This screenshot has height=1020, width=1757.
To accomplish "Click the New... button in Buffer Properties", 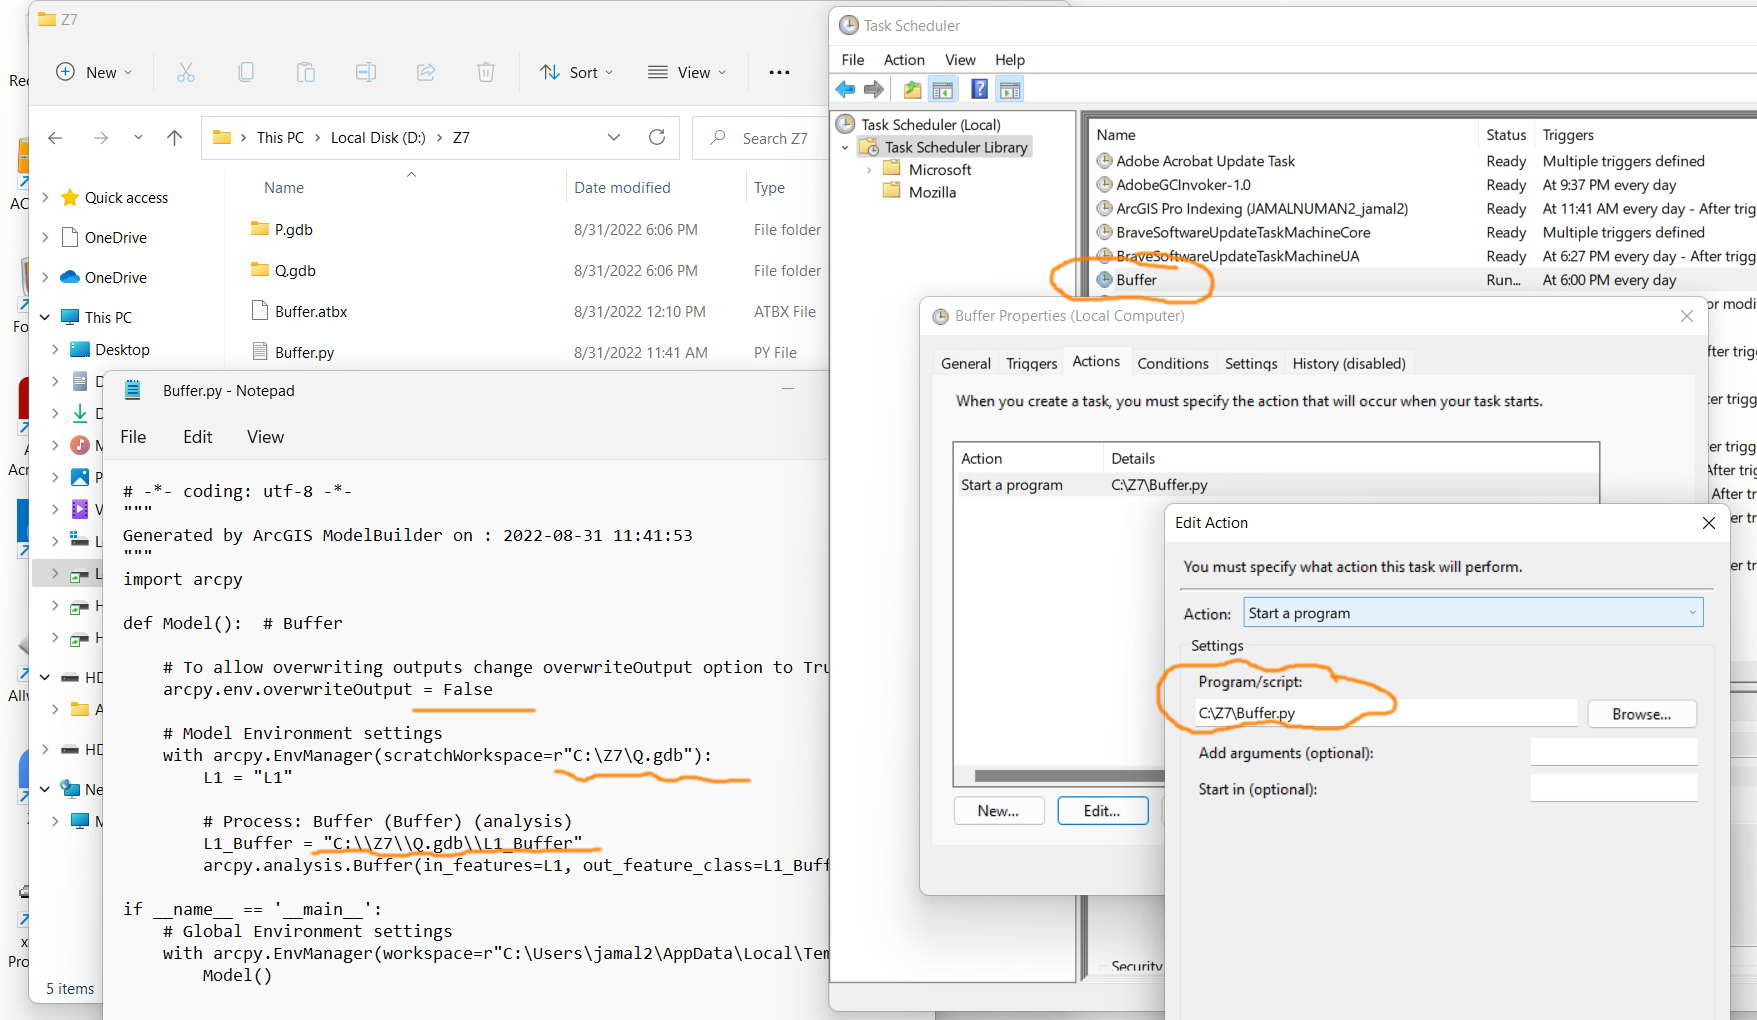I will pyautogui.click(x=999, y=811).
